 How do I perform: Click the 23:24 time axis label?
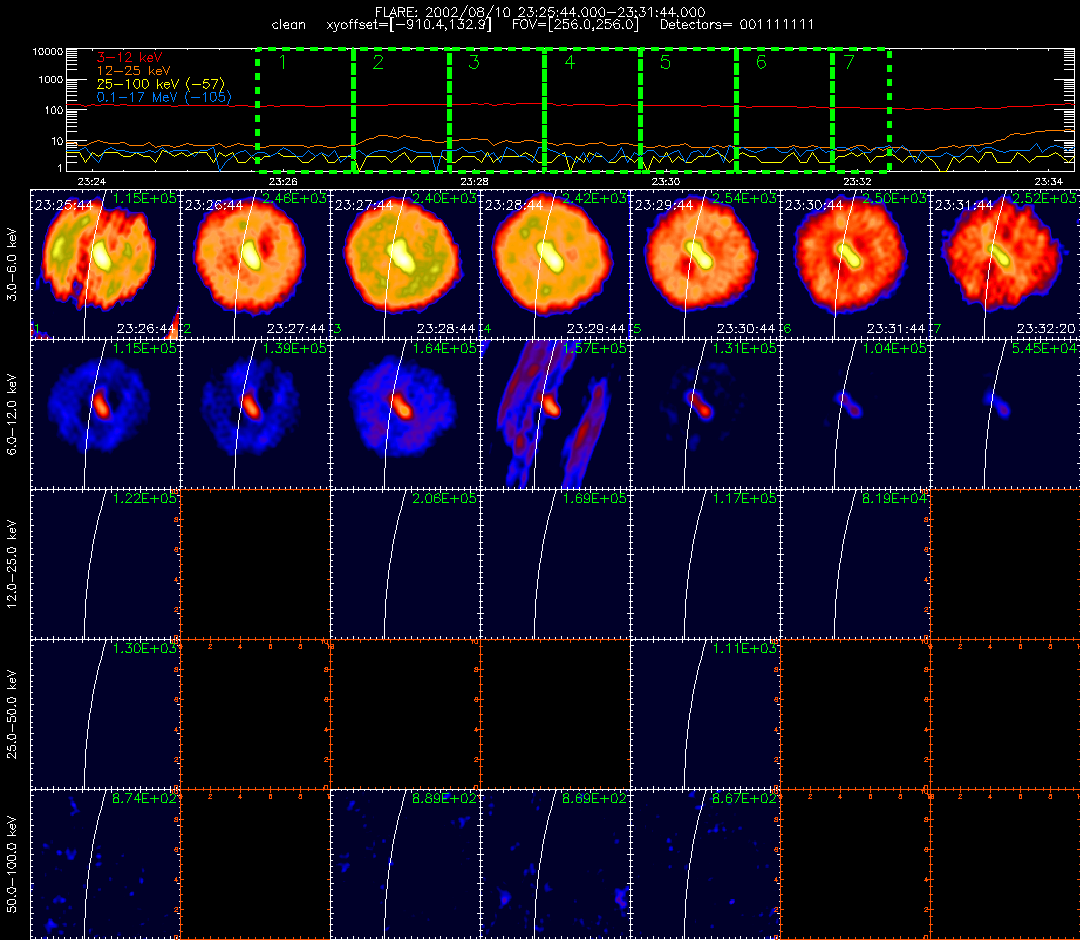[x=92, y=181]
